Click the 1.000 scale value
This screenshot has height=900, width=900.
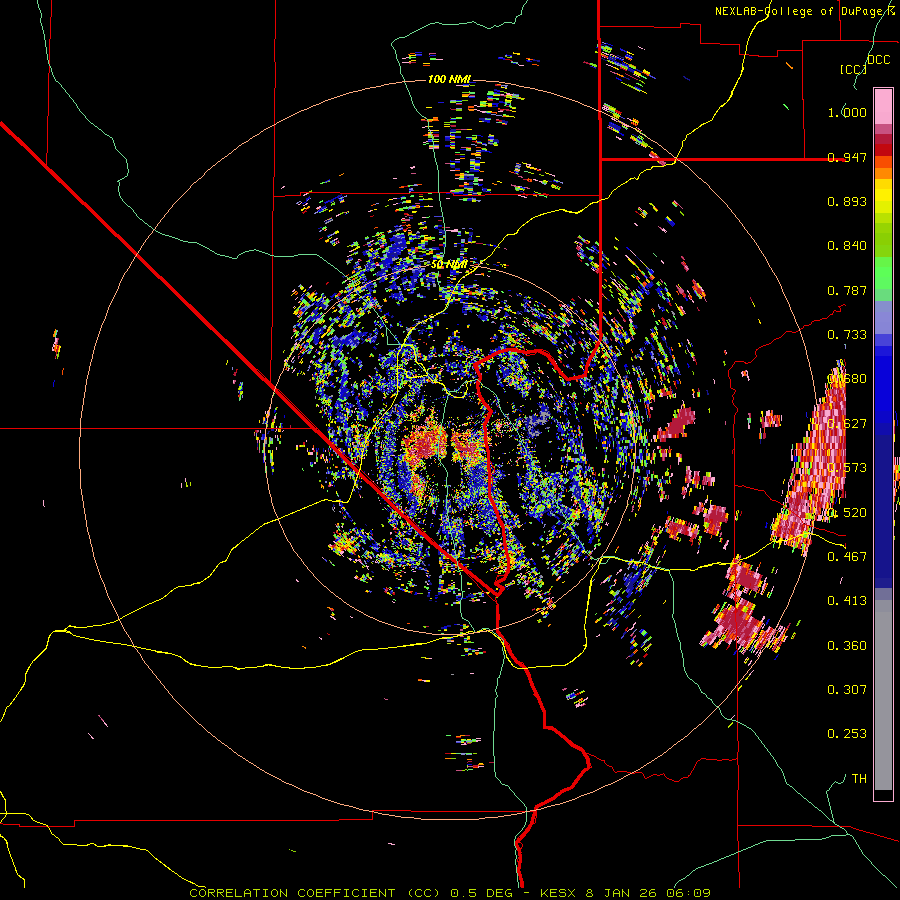pyautogui.click(x=847, y=112)
